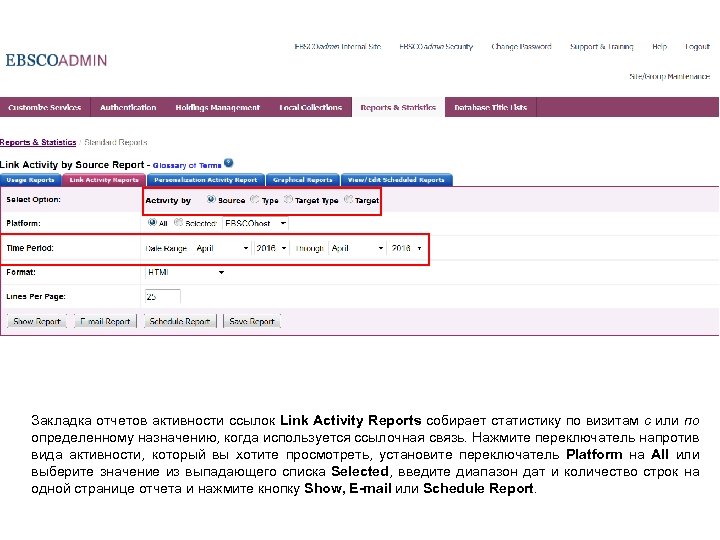Open the Site/Group Maintenance link
720x540 pixels.
[x=669, y=76]
